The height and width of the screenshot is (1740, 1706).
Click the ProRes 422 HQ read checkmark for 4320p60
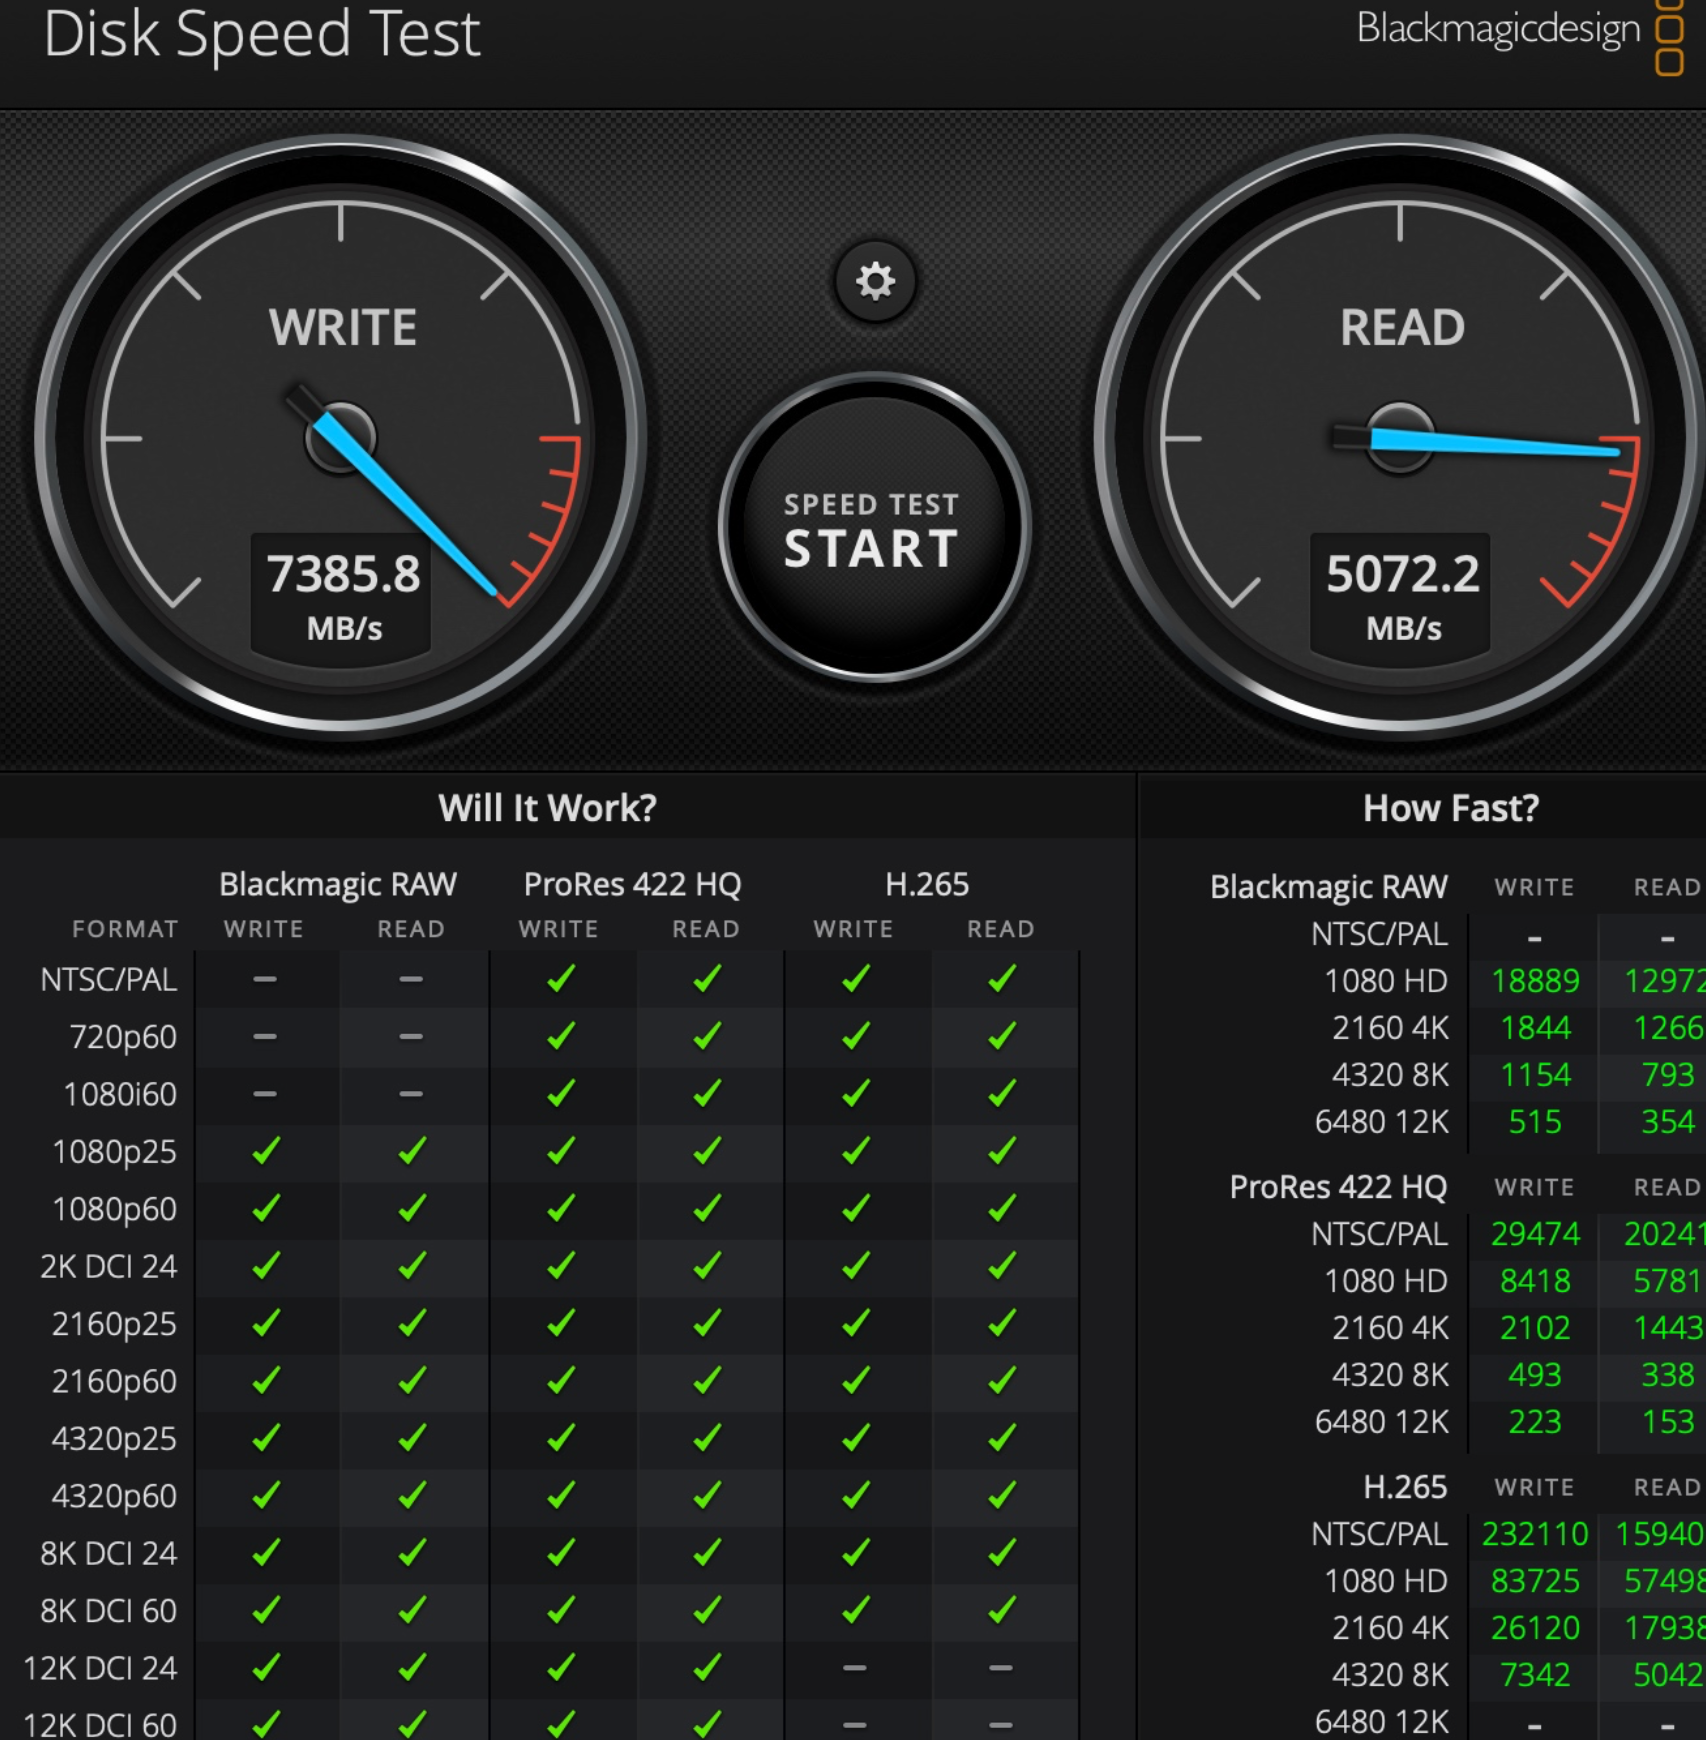(707, 1495)
